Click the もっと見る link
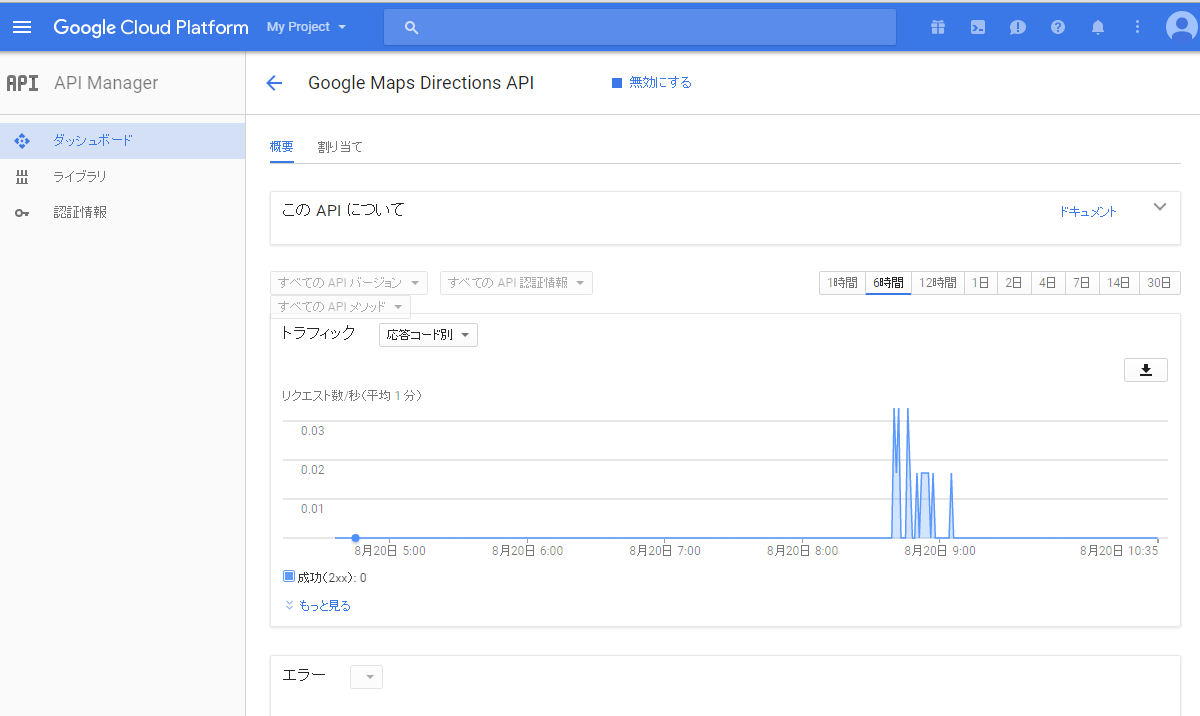The width and height of the screenshot is (1200, 716). tap(325, 606)
